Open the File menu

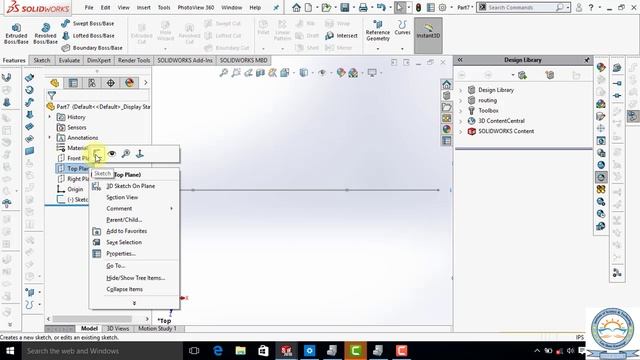click(x=89, y=7)
